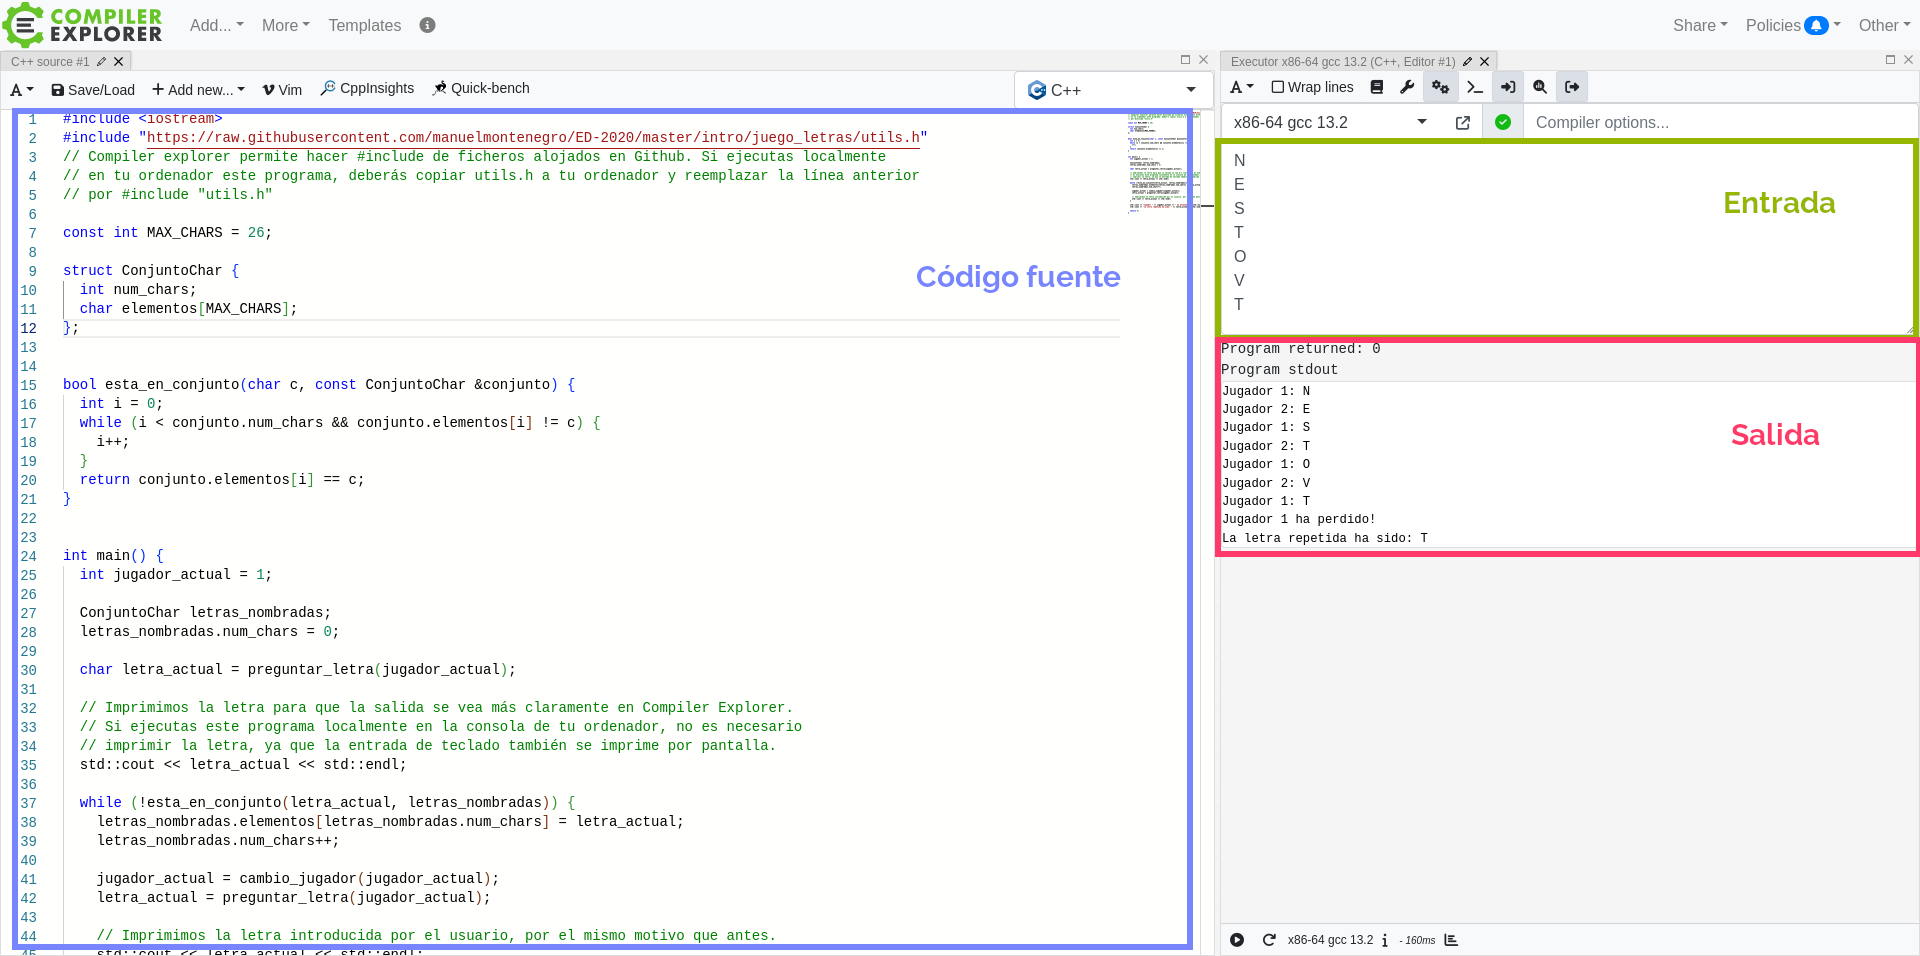Open compiler overrides wrench icon
The height and width of the screenshot is (956, 1920).
[1407, 87]
